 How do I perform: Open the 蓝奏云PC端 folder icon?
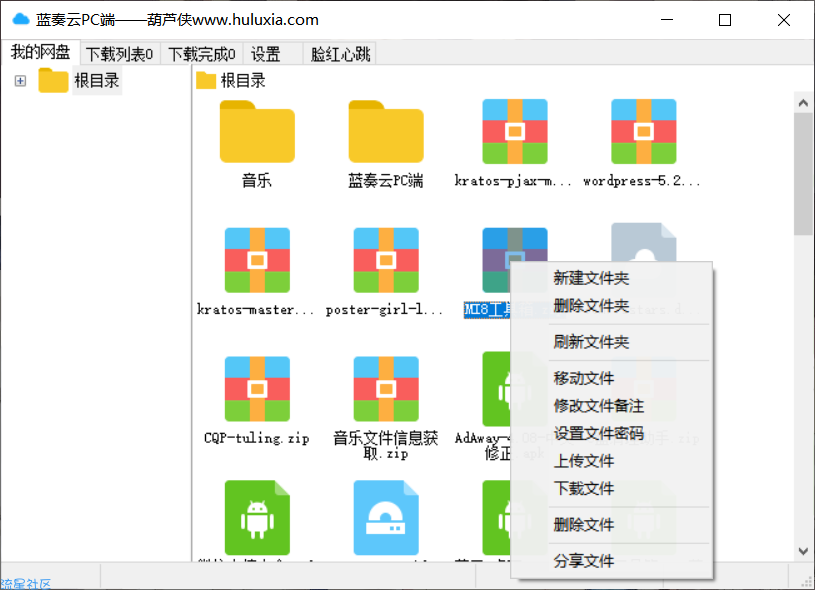(386, 132)
